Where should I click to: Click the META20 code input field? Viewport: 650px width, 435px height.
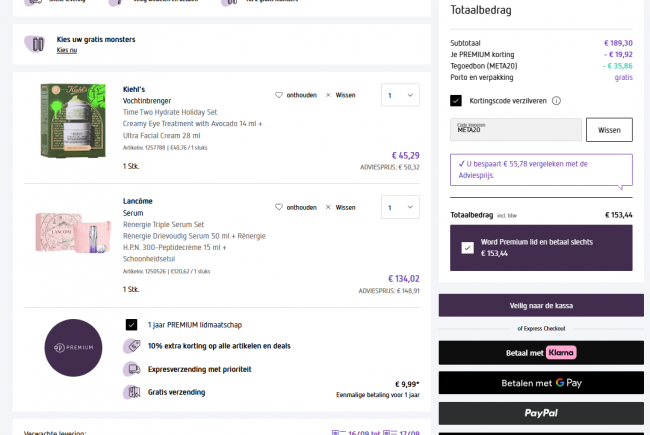point(516,130)
